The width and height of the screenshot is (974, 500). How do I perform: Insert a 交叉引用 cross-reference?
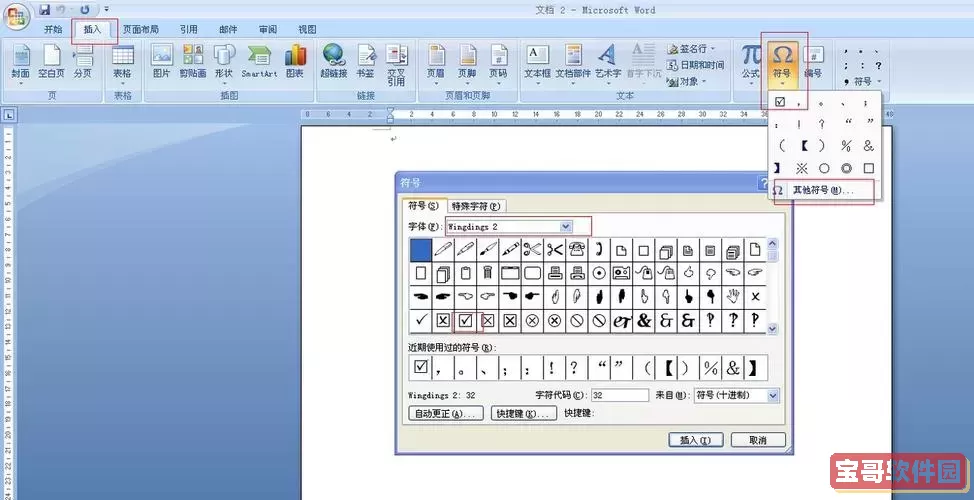[396, 63]
